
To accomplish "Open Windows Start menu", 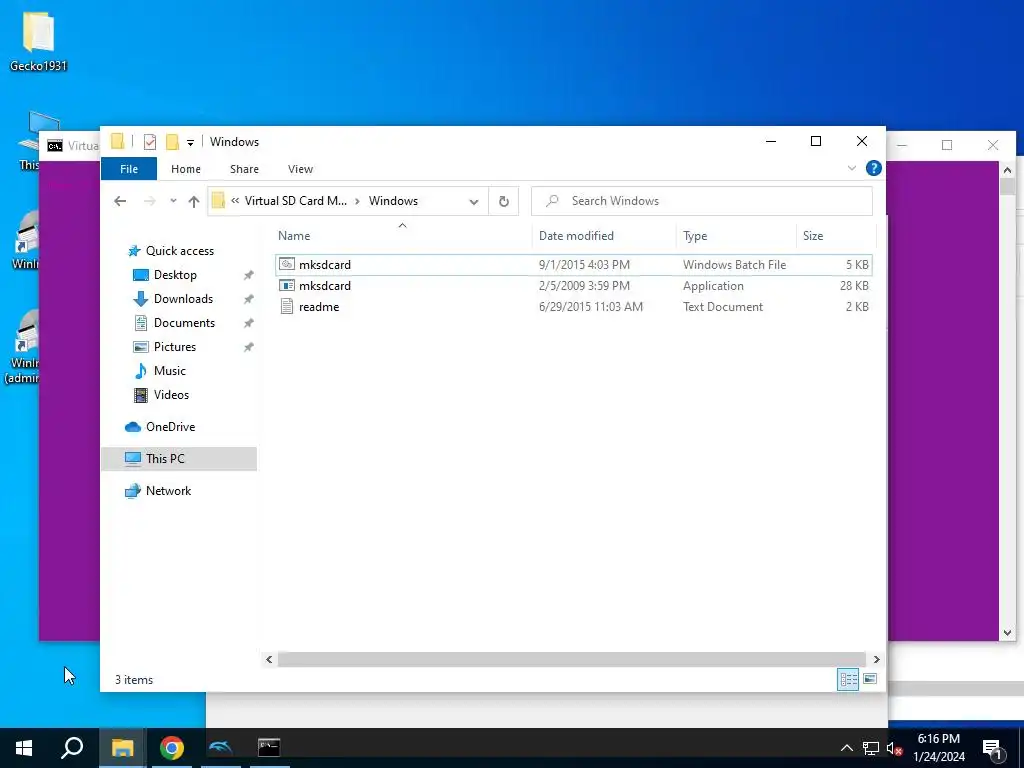I will tap(24, 748).
